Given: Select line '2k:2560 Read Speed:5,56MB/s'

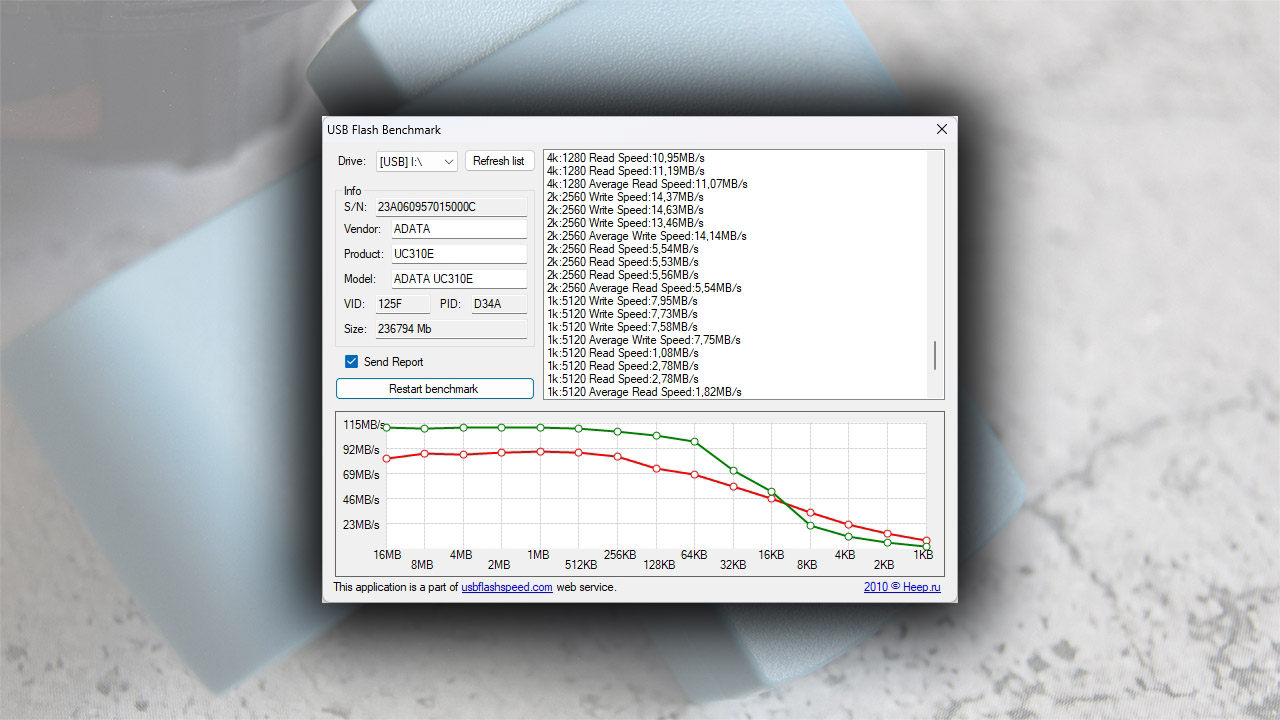Looking at the screenshot, I should 622,275.
